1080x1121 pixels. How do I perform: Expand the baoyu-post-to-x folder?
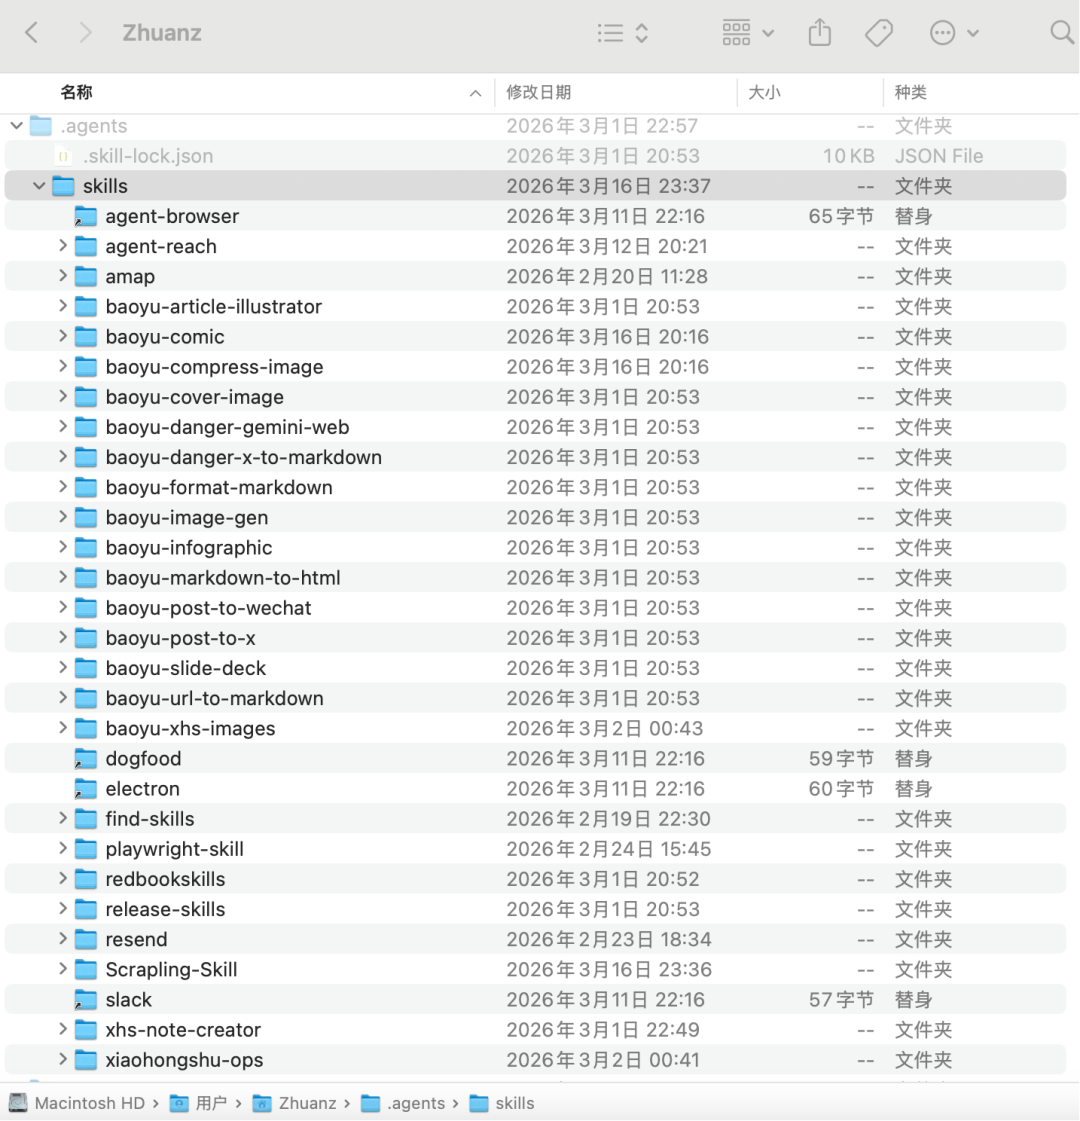(62, 638)
